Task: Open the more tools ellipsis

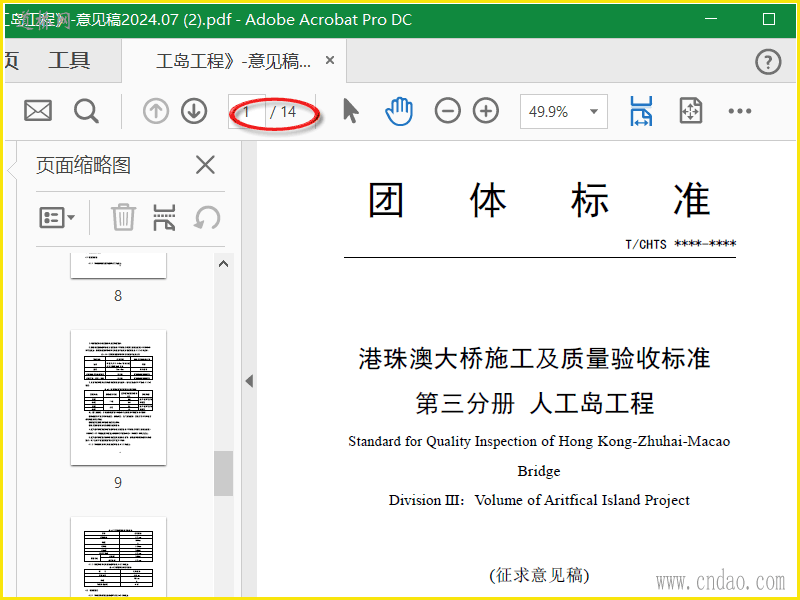Action: click(740, 111)
